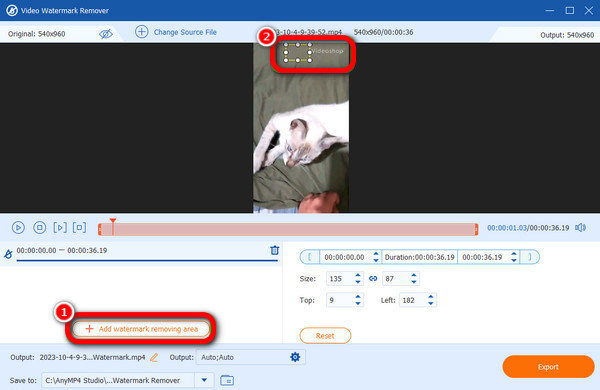The width and height of the screenshot is (600, 390).
Task: Click the output filename 2023-10-4-9-3...Watermark.mp4
Action: tap(92, 357)
